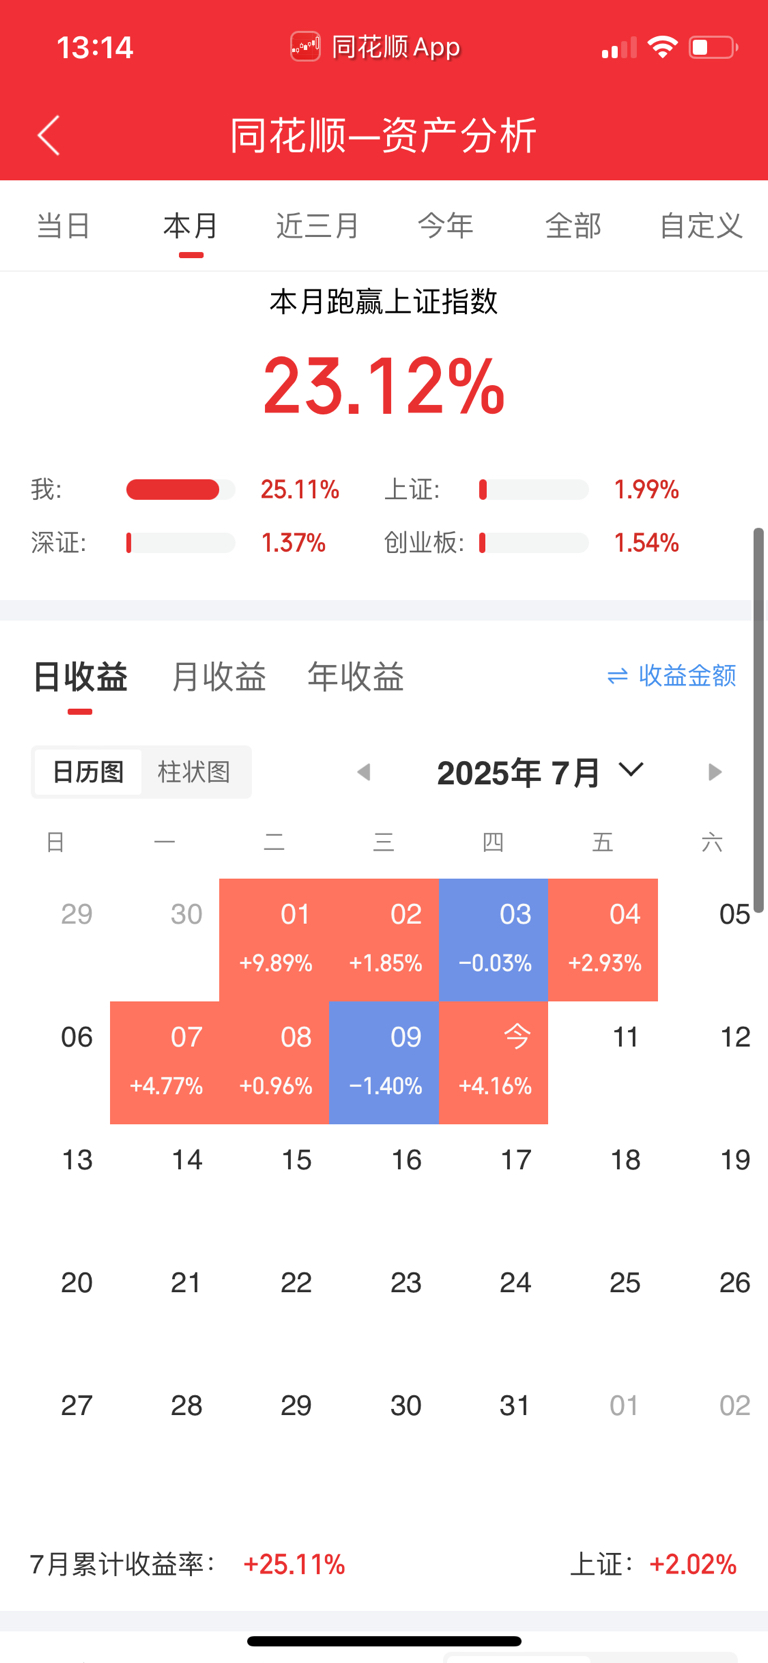Switch to the 今年 tab

(x=445, y=226)
